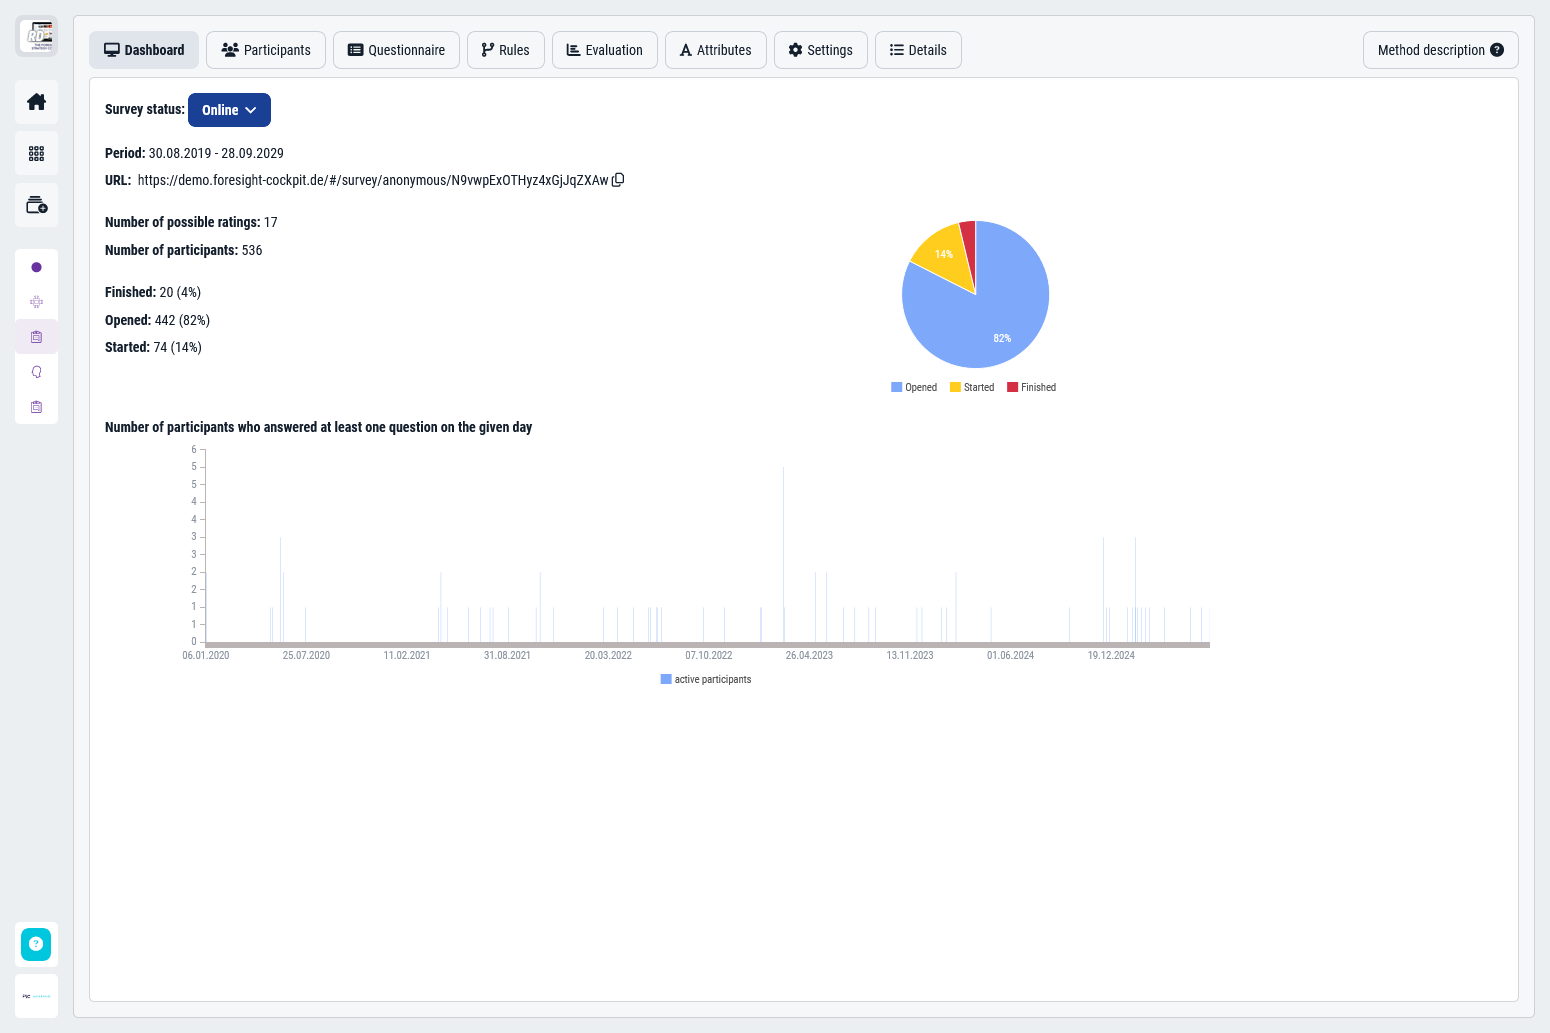Copy the survey URL to clipboard
Screen dimensions: 1550x1033
618,180
